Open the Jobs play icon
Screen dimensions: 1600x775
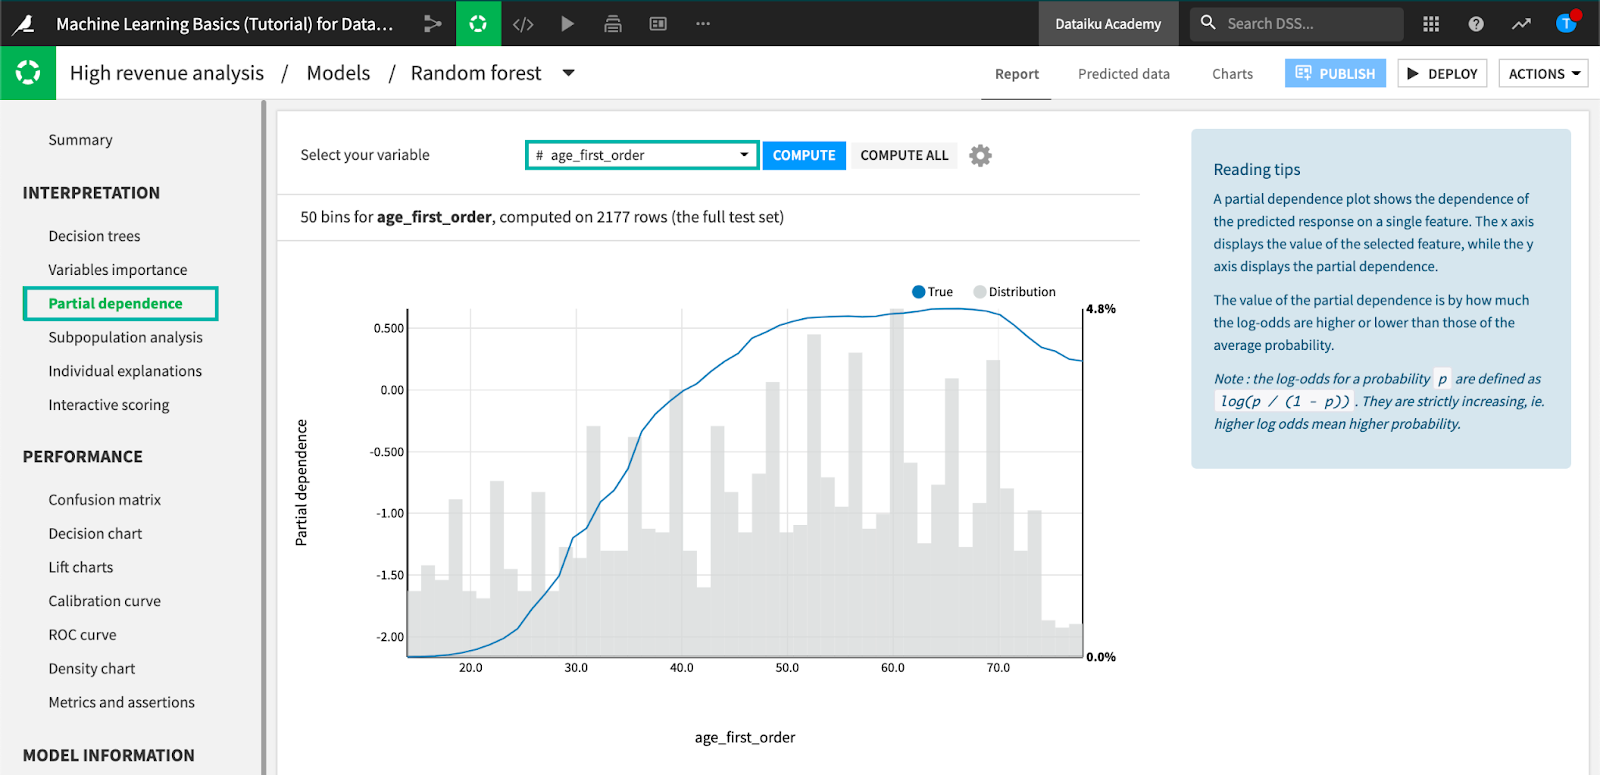[x=567, y=23]
